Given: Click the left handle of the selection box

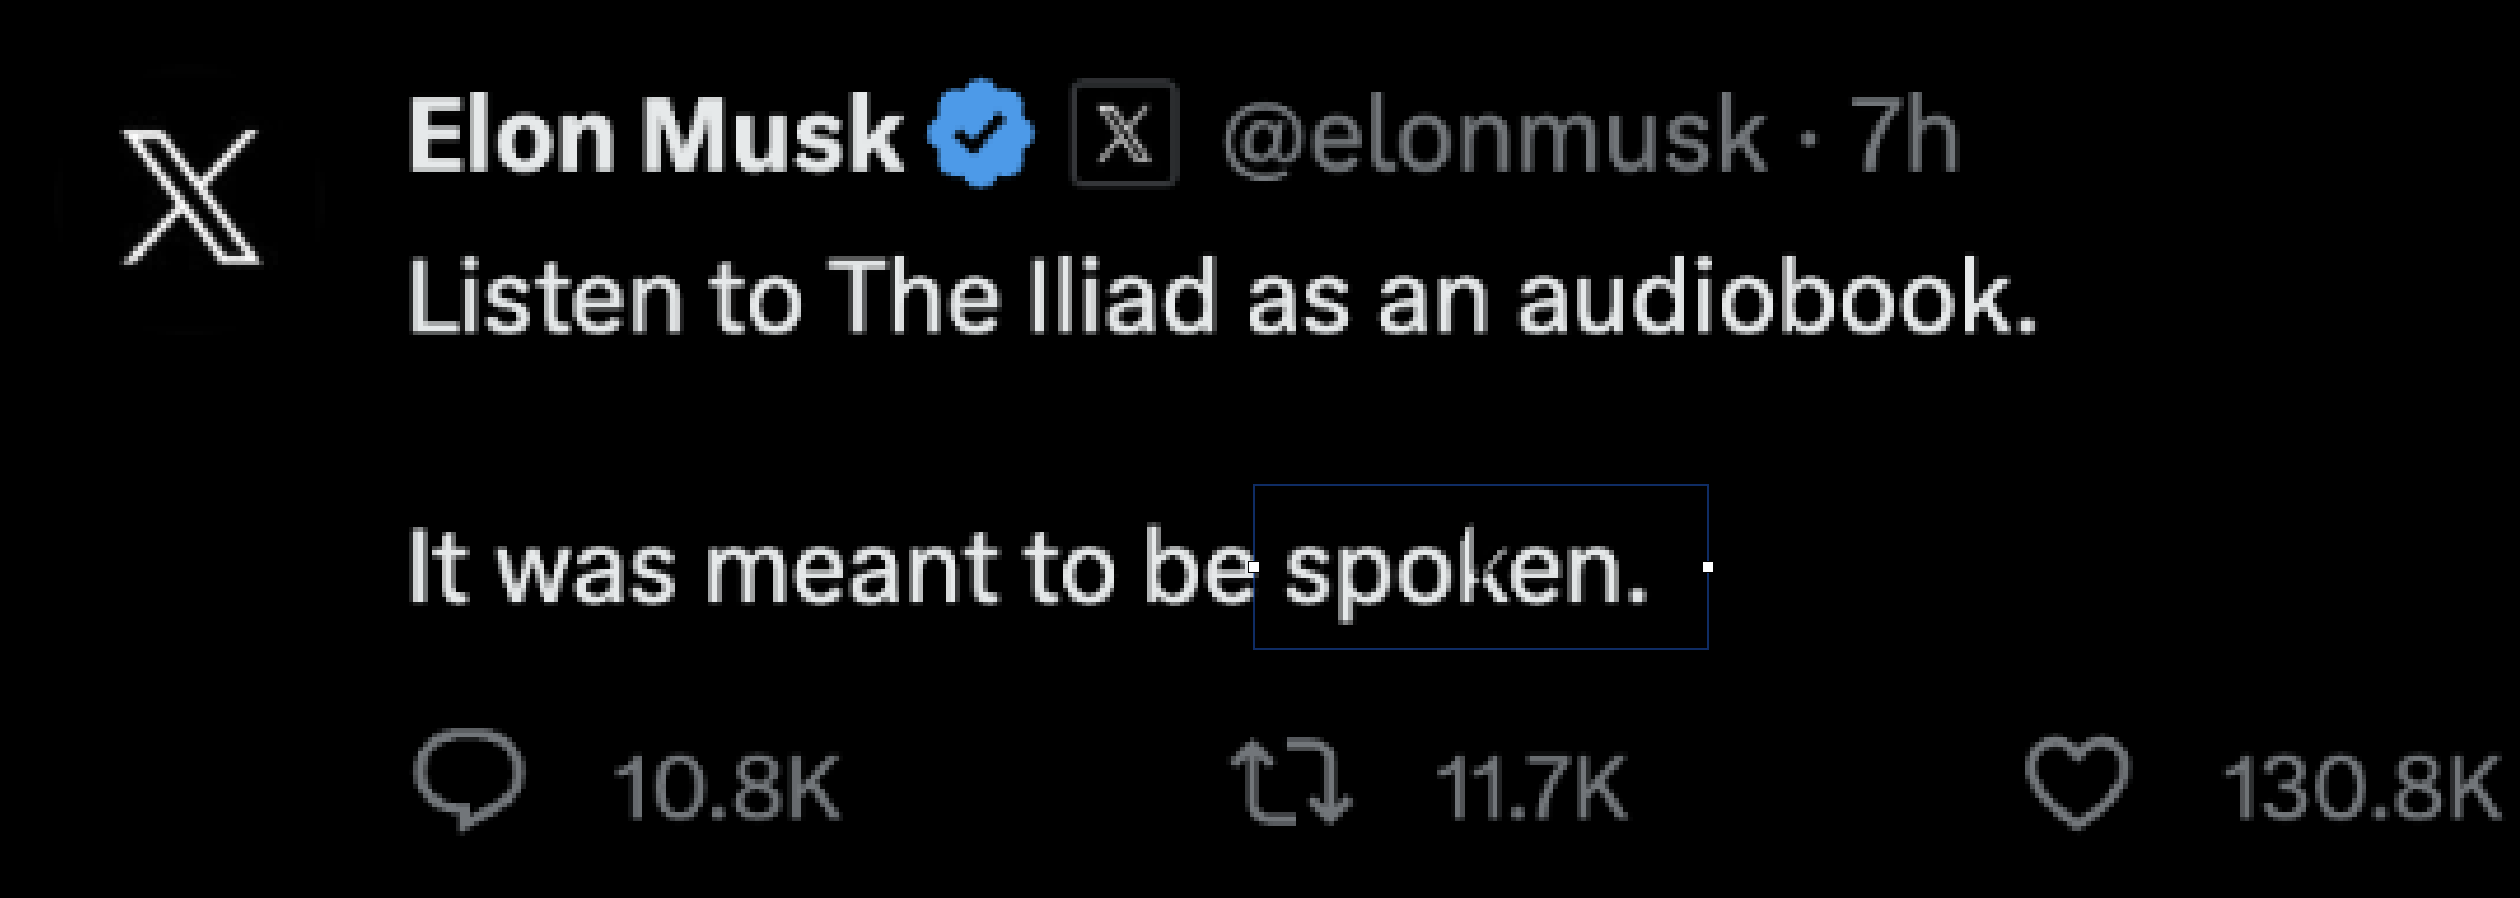Looking at the screenshot, I should [1254, 567].
